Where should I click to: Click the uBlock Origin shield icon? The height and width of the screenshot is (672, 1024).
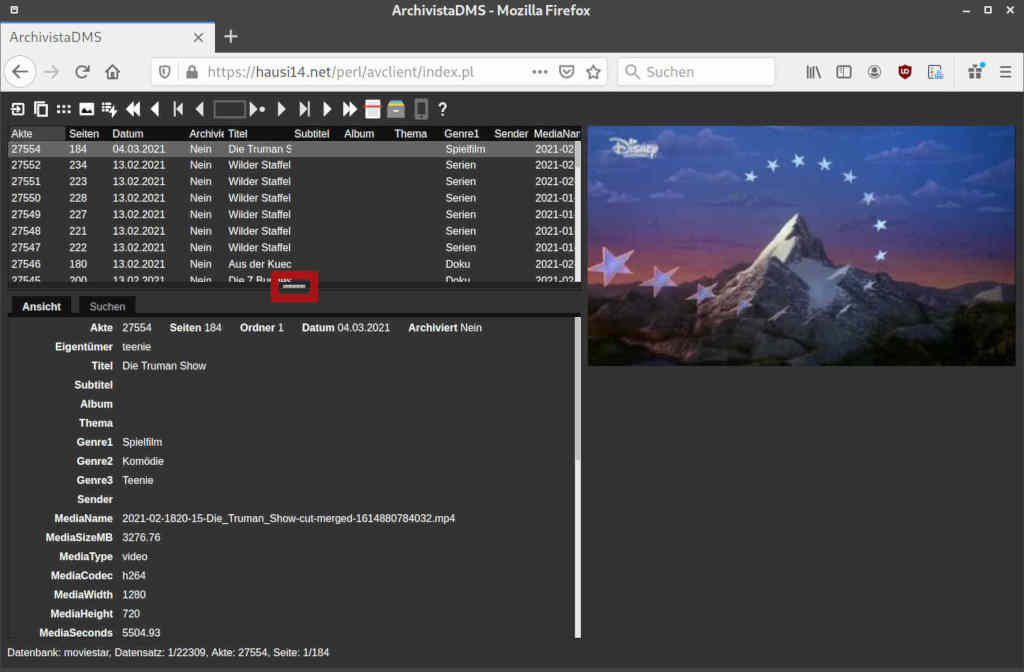[x=904, y=72]
